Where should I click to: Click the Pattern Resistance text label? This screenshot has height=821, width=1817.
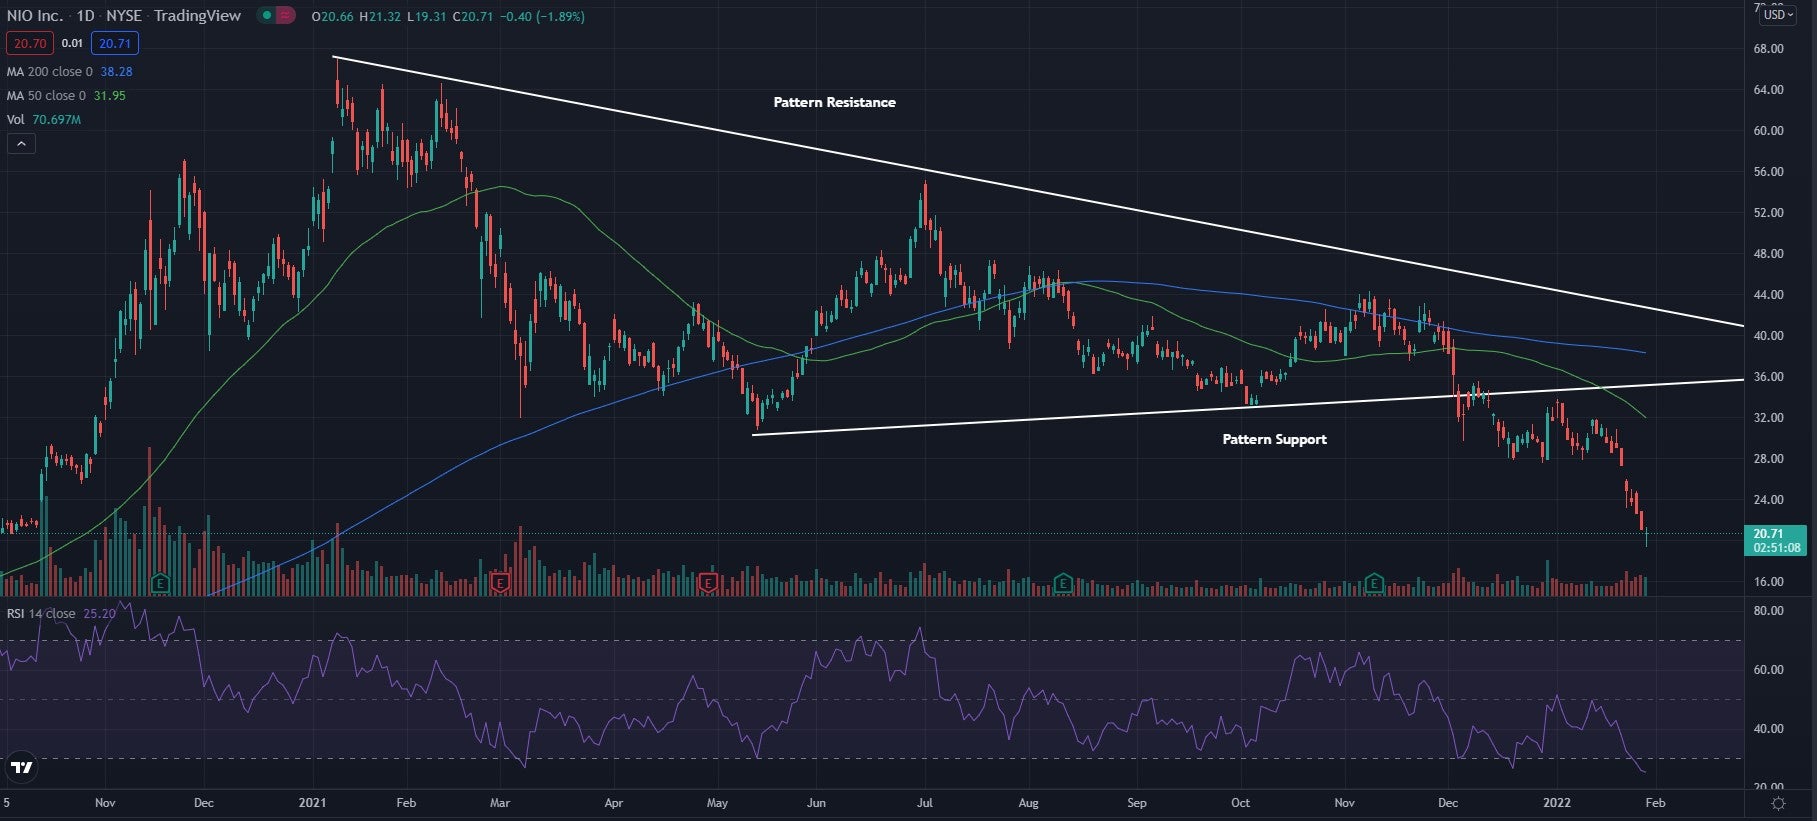click(x=834, y=102)
